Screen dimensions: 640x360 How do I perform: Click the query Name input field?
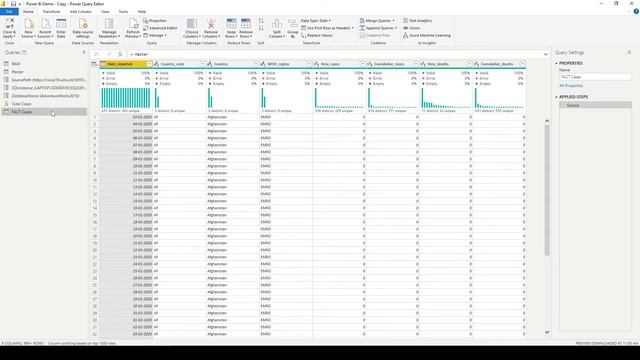click(x=595, y=77)
